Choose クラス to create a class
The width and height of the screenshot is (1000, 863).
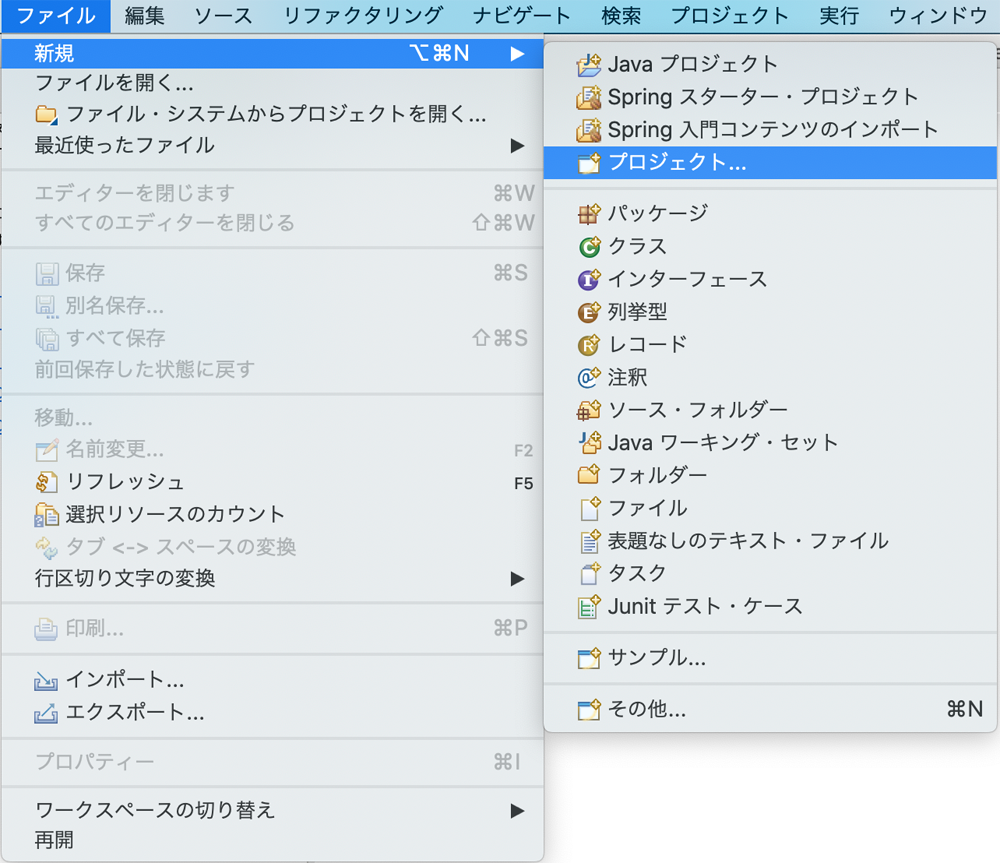tap(770, 246)
